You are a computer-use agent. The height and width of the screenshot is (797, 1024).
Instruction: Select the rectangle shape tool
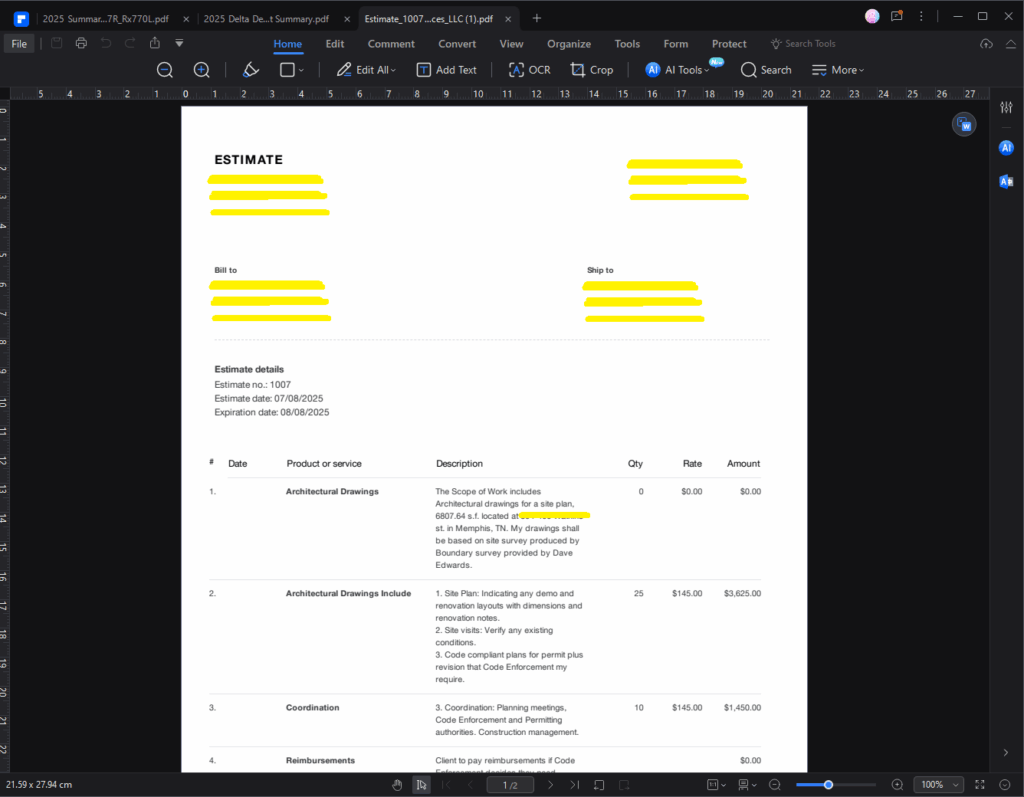[287, 70]
